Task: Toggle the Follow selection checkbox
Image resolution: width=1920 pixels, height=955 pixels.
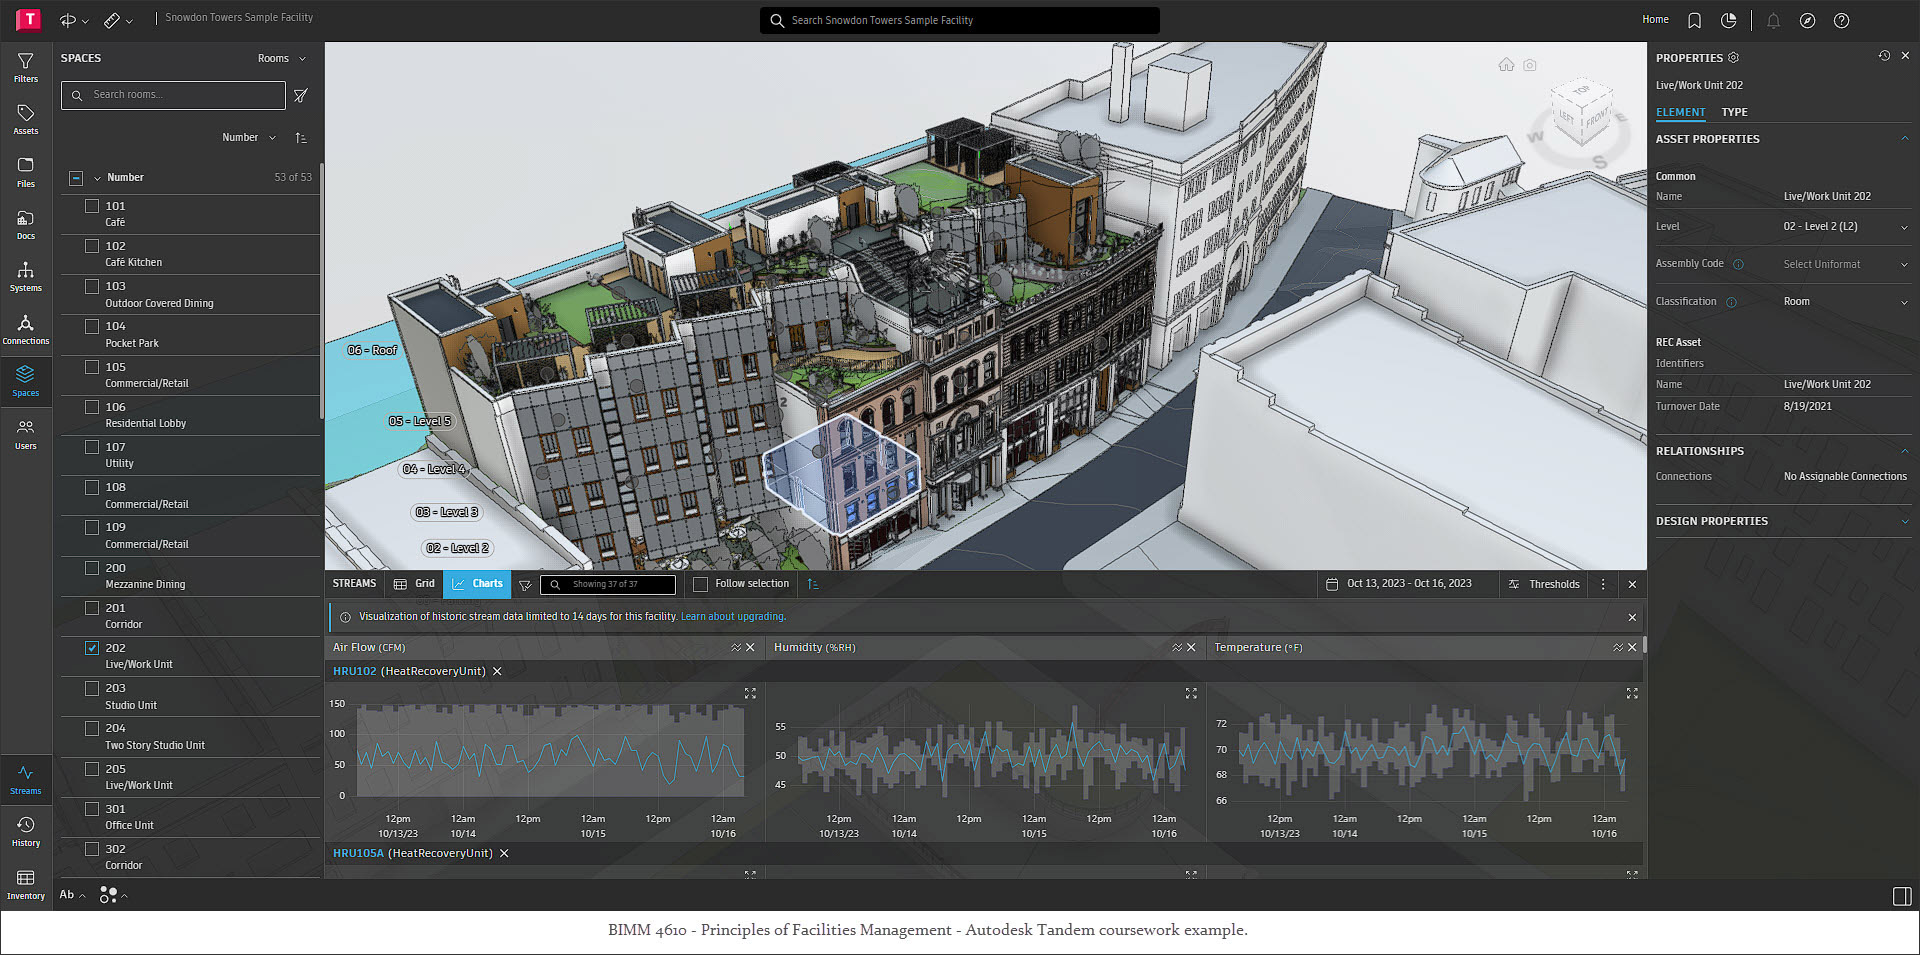Action: click(x=700, y=584)
